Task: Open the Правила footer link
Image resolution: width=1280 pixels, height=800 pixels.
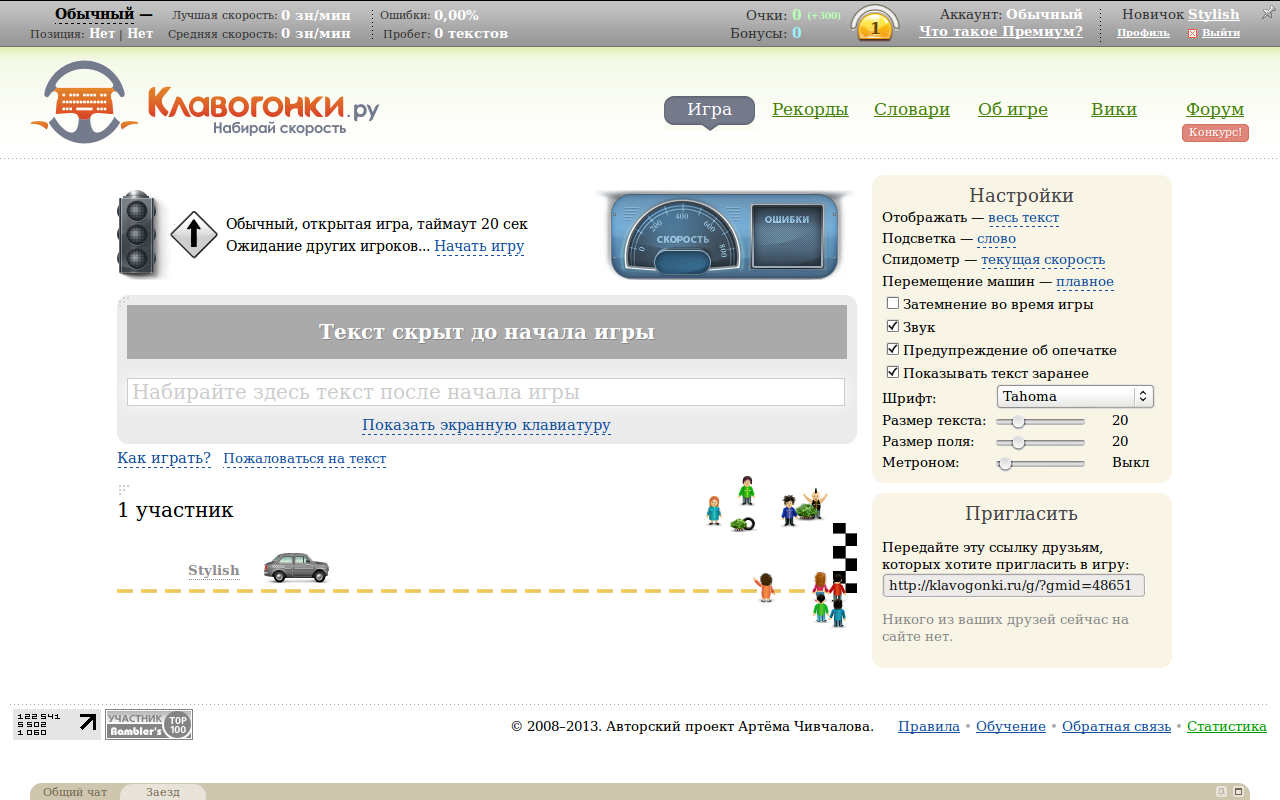Action: click(929, 727)
